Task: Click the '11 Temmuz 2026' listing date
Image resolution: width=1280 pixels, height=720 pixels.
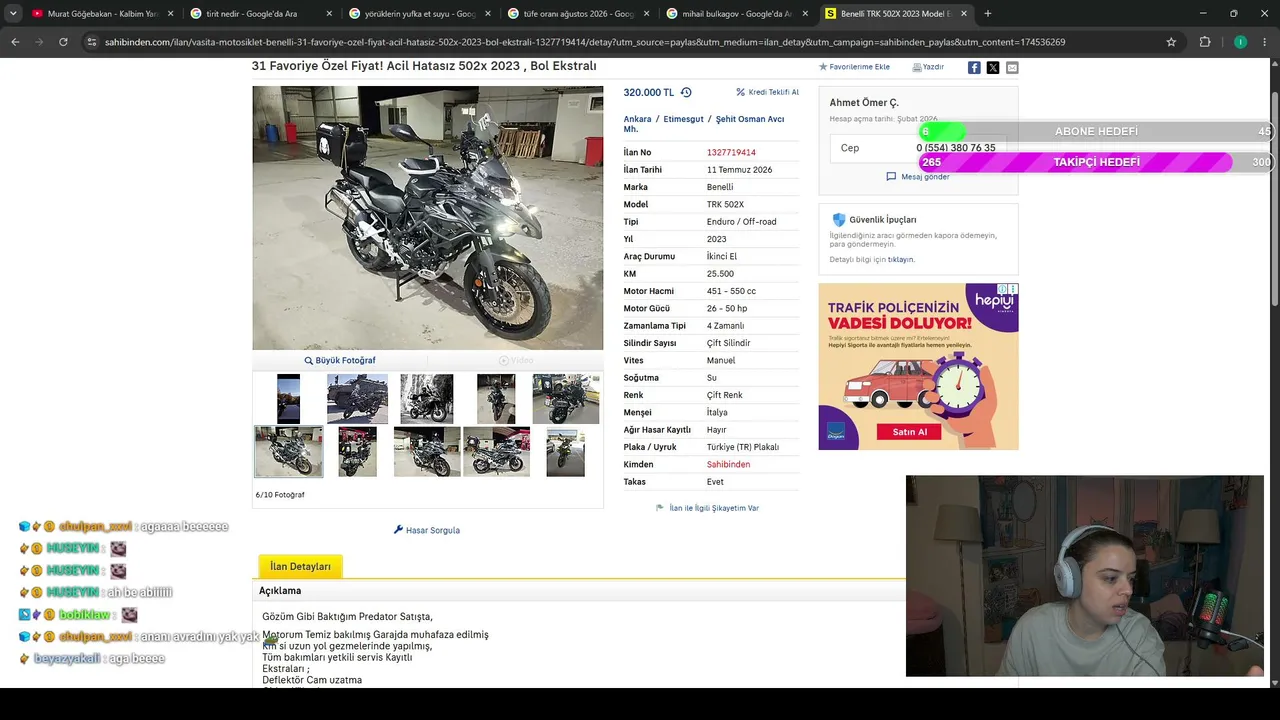Action: click(x=739, y=170)
